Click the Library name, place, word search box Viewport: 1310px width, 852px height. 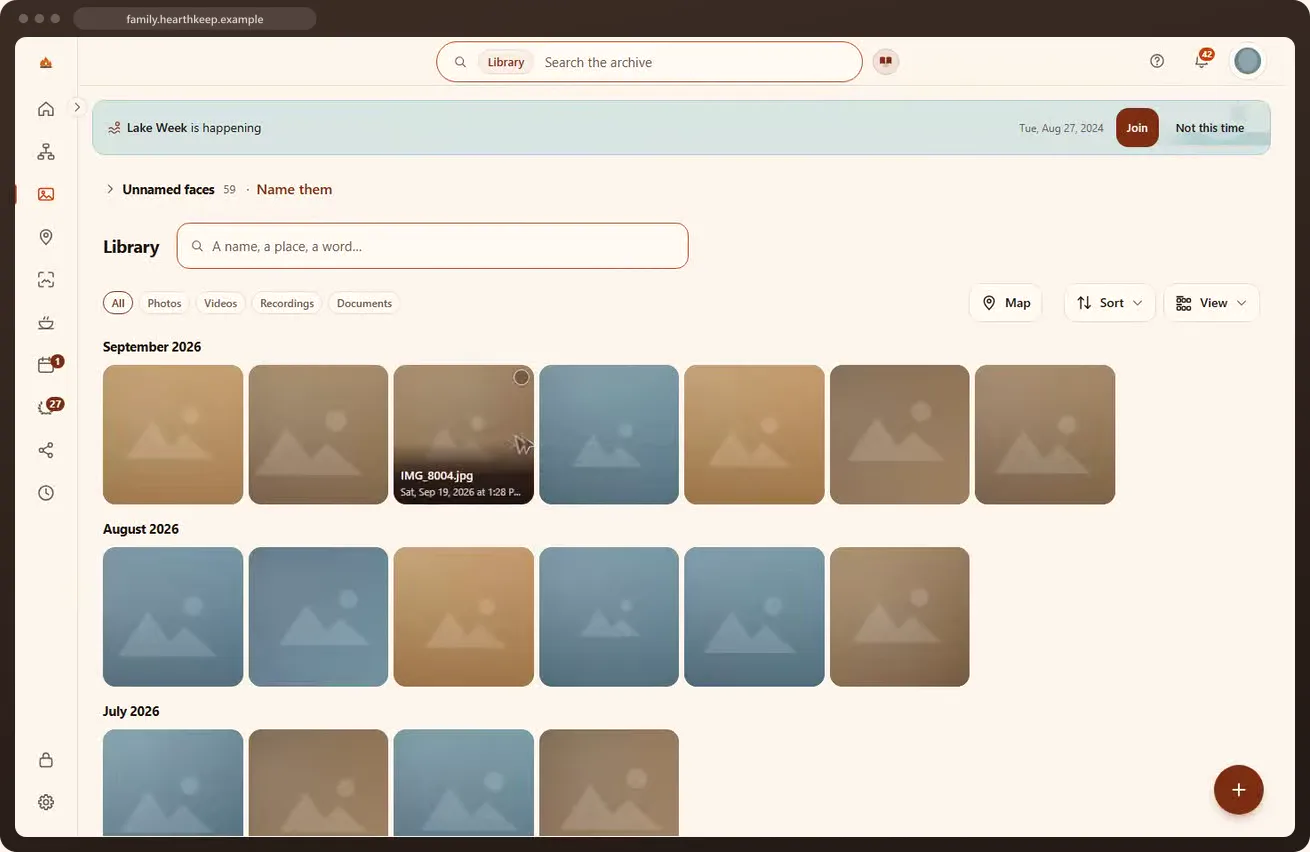[x=433, y=246]
